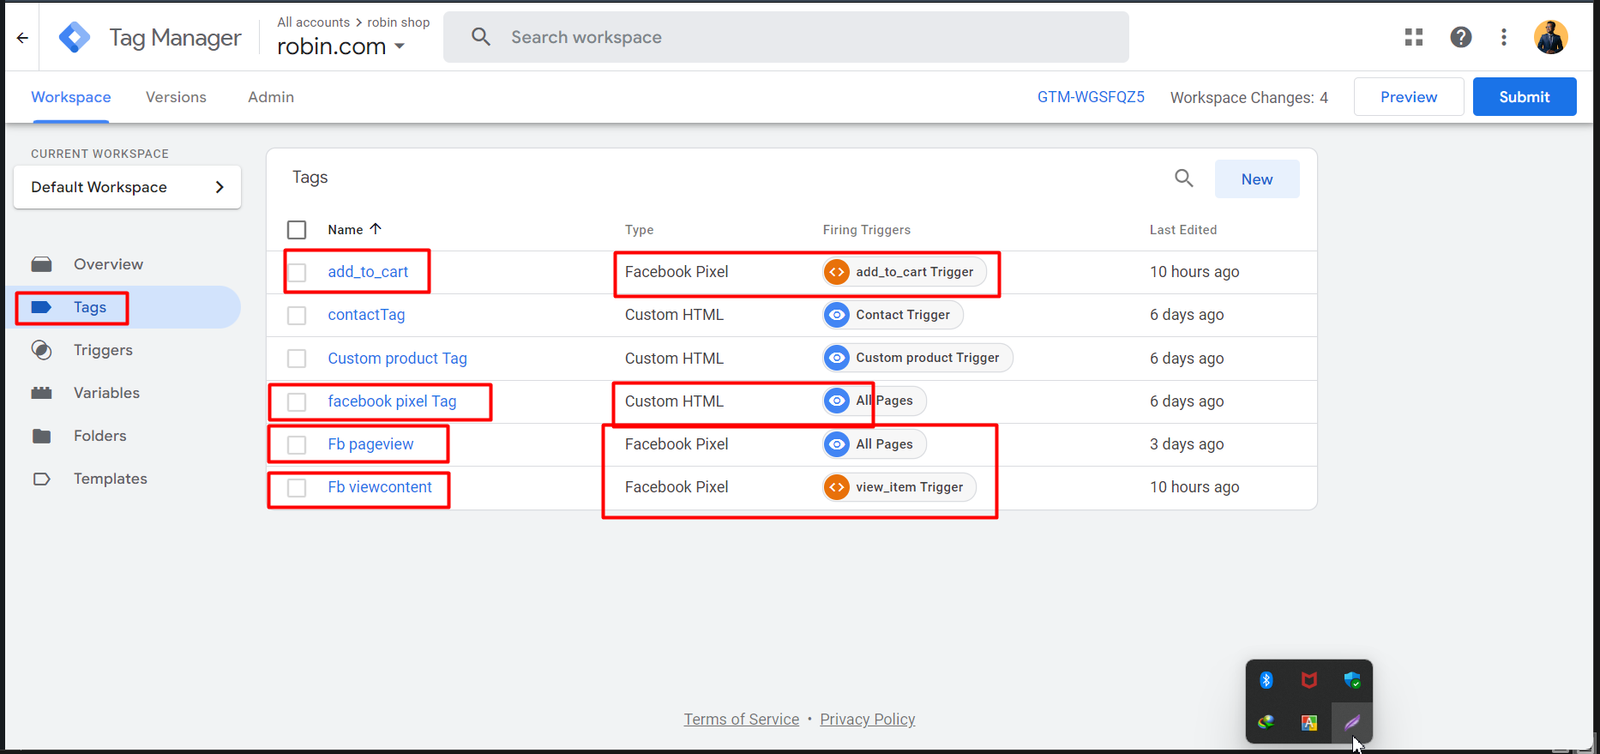Expand the Default Workspace selector

click(127, 187)
